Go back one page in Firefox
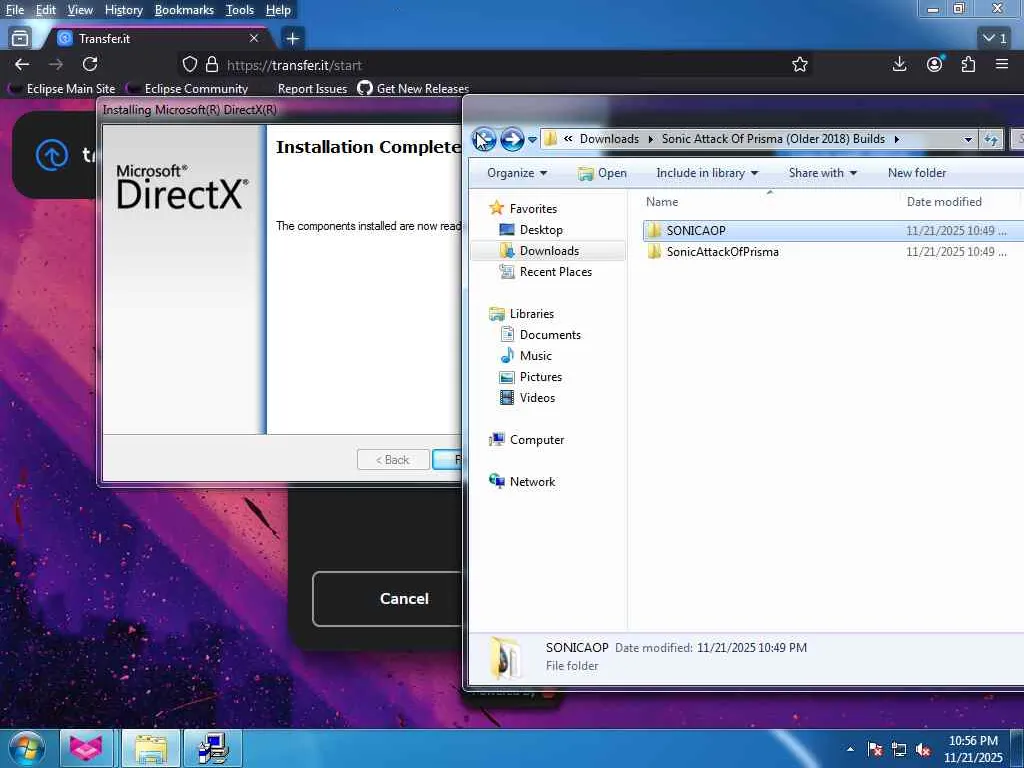 (22, 64)
